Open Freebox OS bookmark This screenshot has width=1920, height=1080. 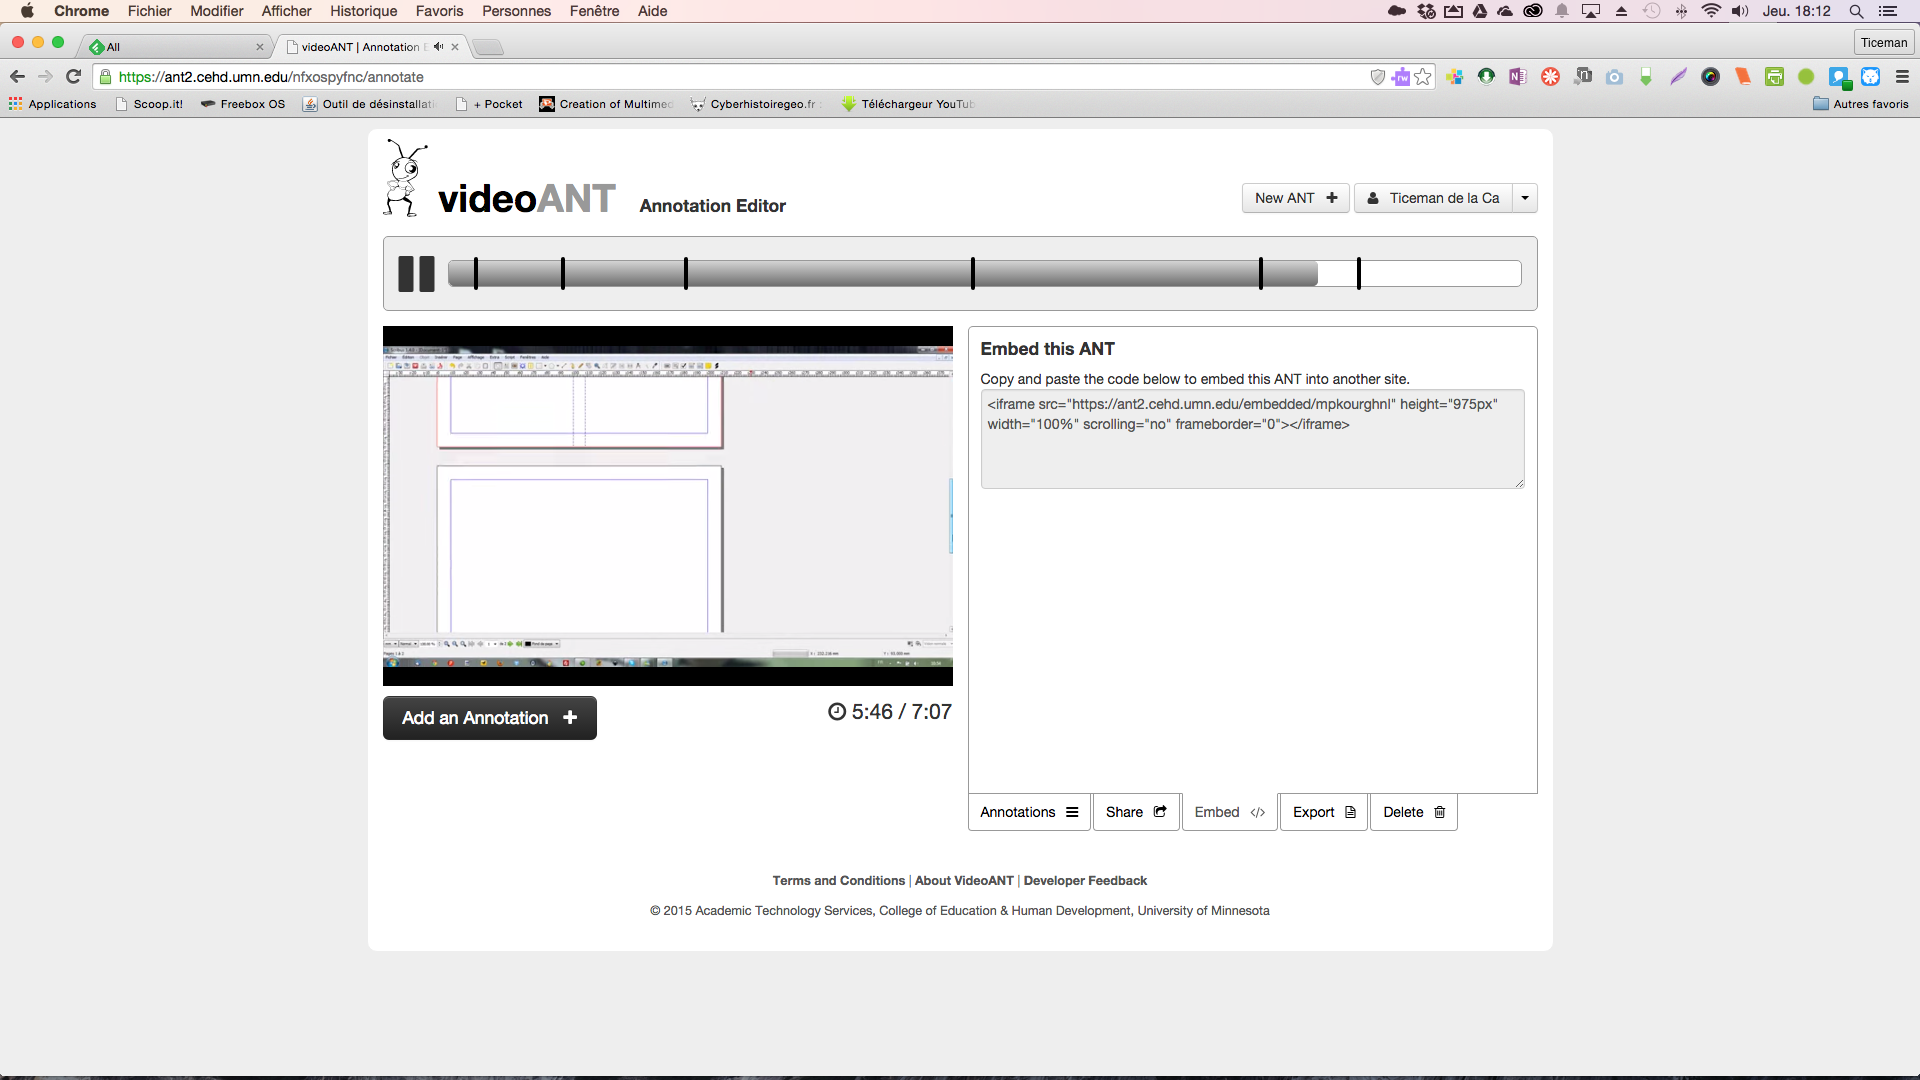click(242, 104)
